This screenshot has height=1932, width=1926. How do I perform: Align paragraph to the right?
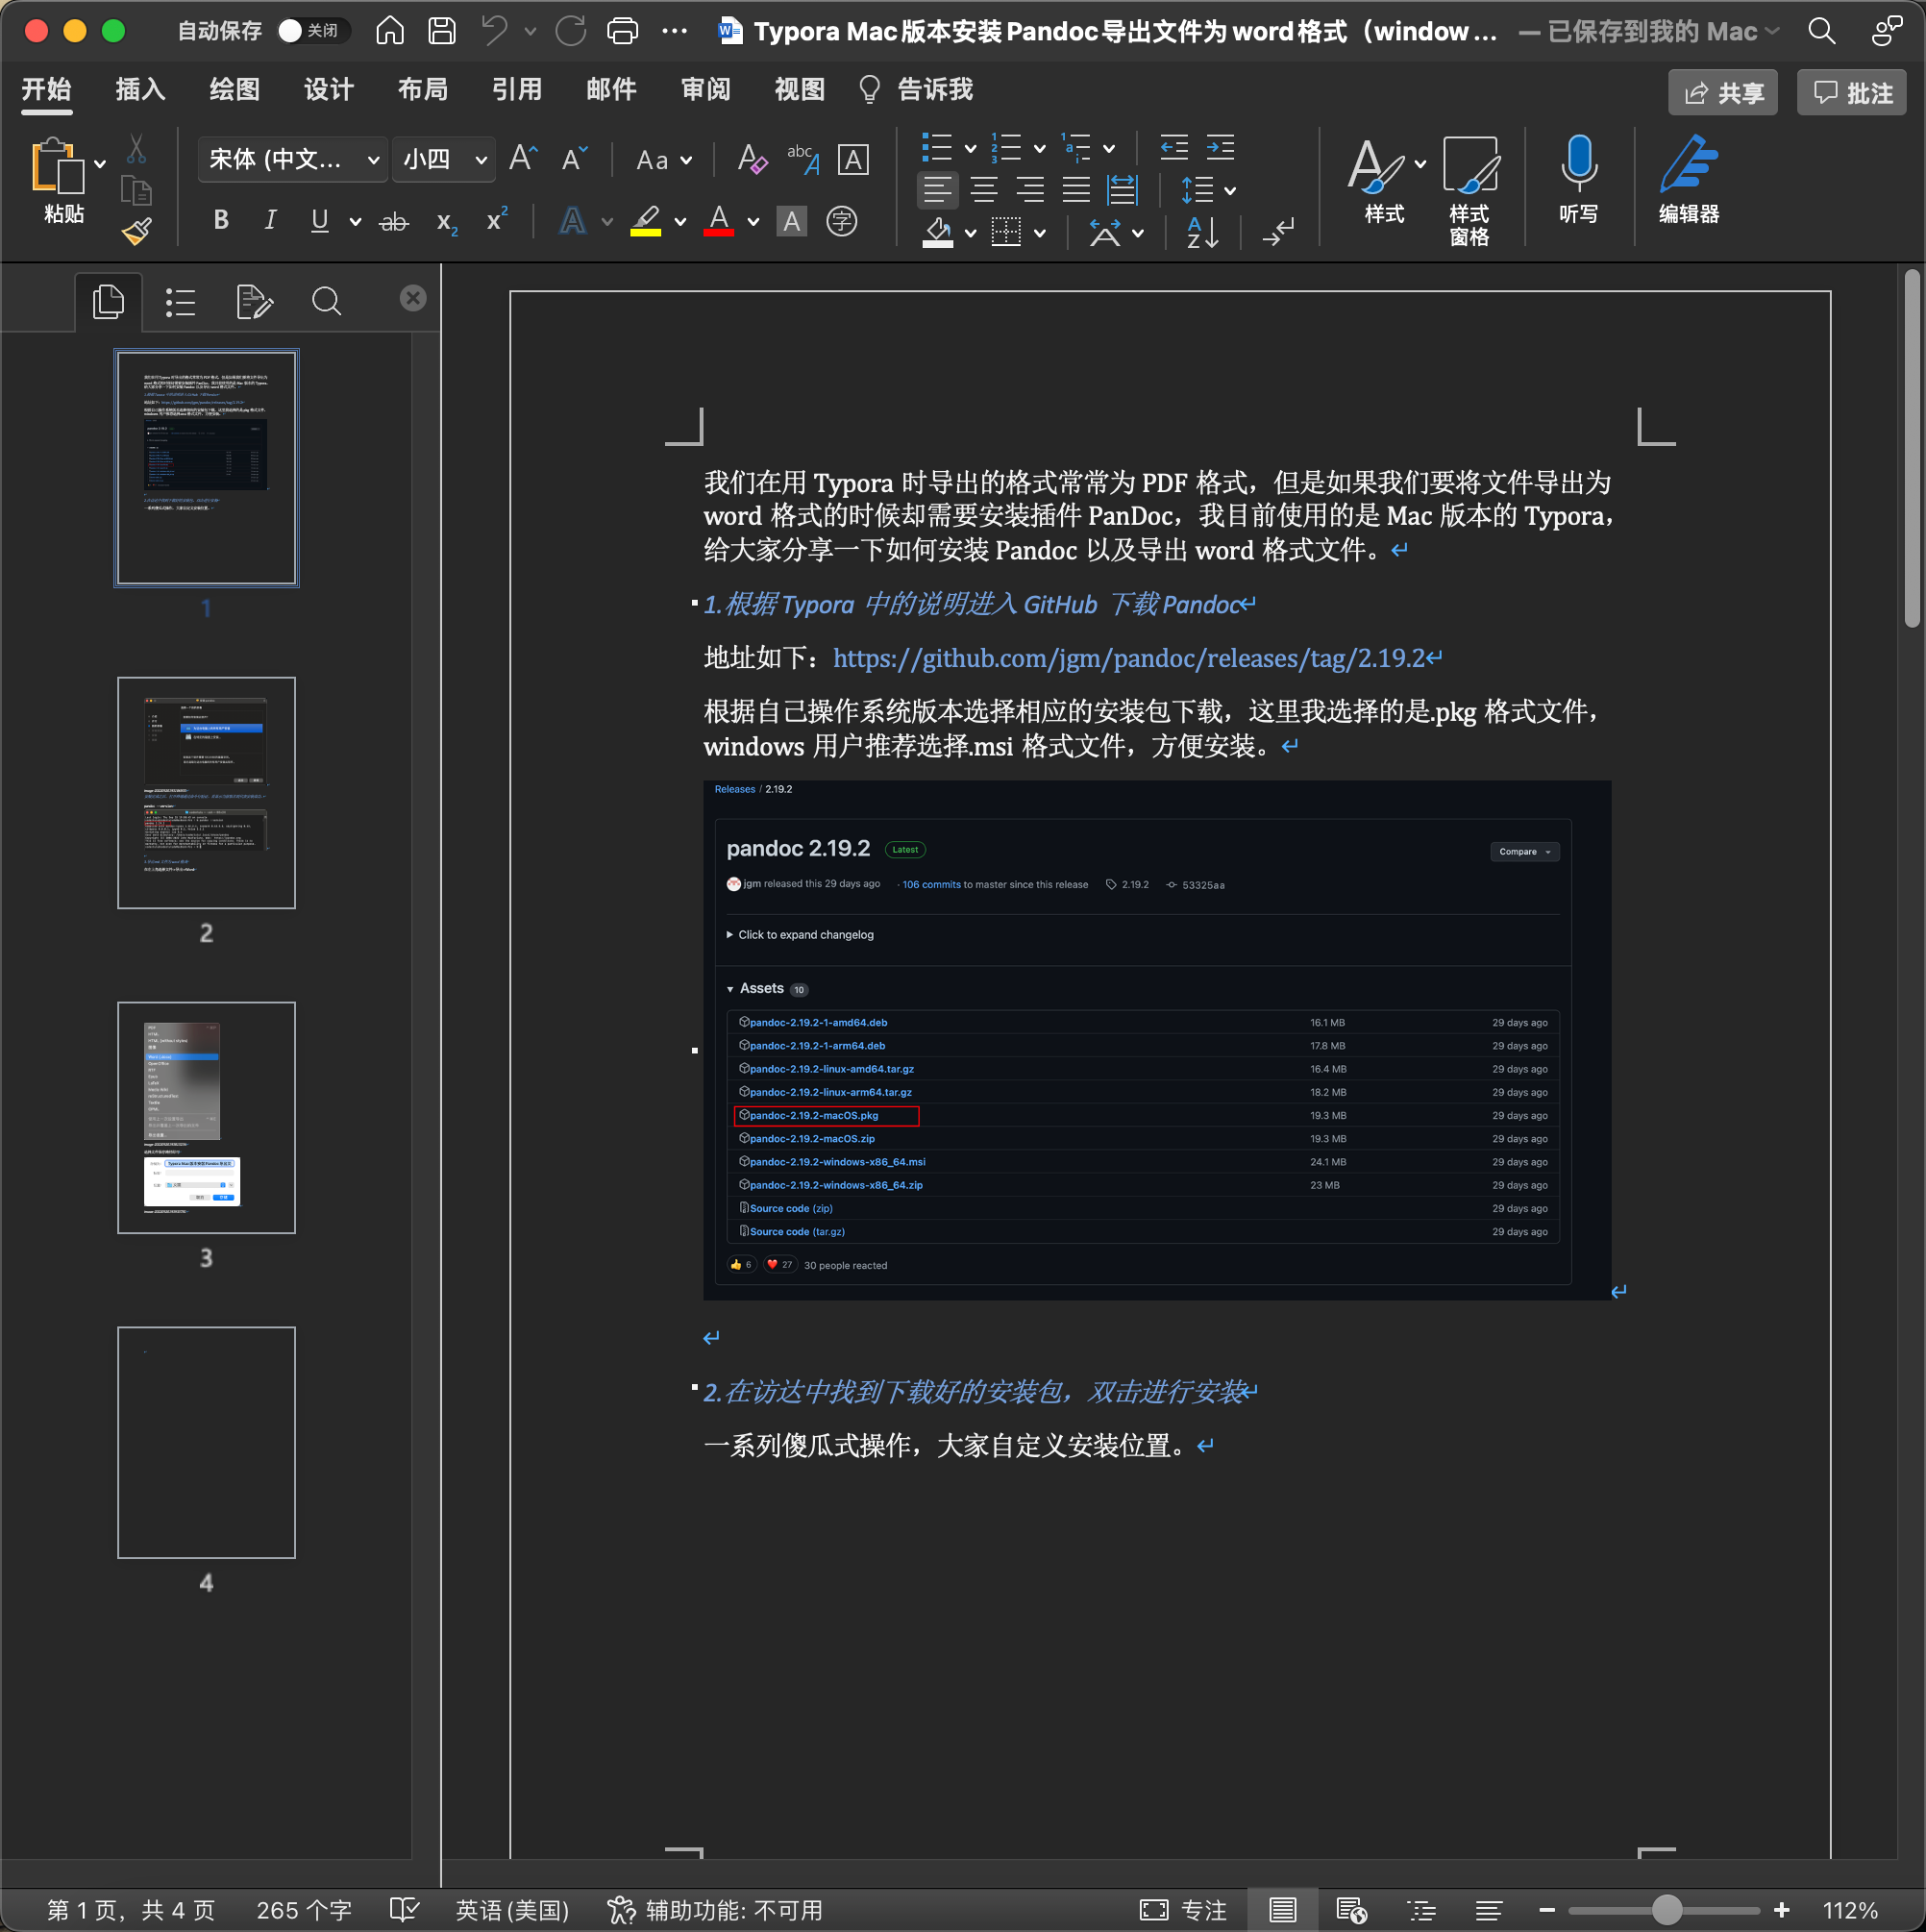[1030, 189]
